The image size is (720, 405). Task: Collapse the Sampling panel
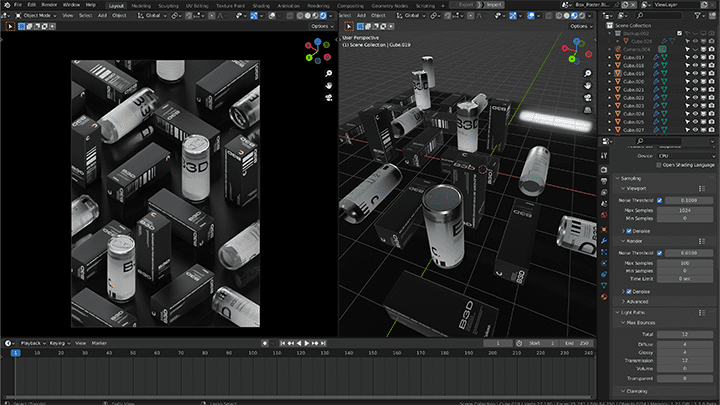pyautogui.click(x=617, y=178)
